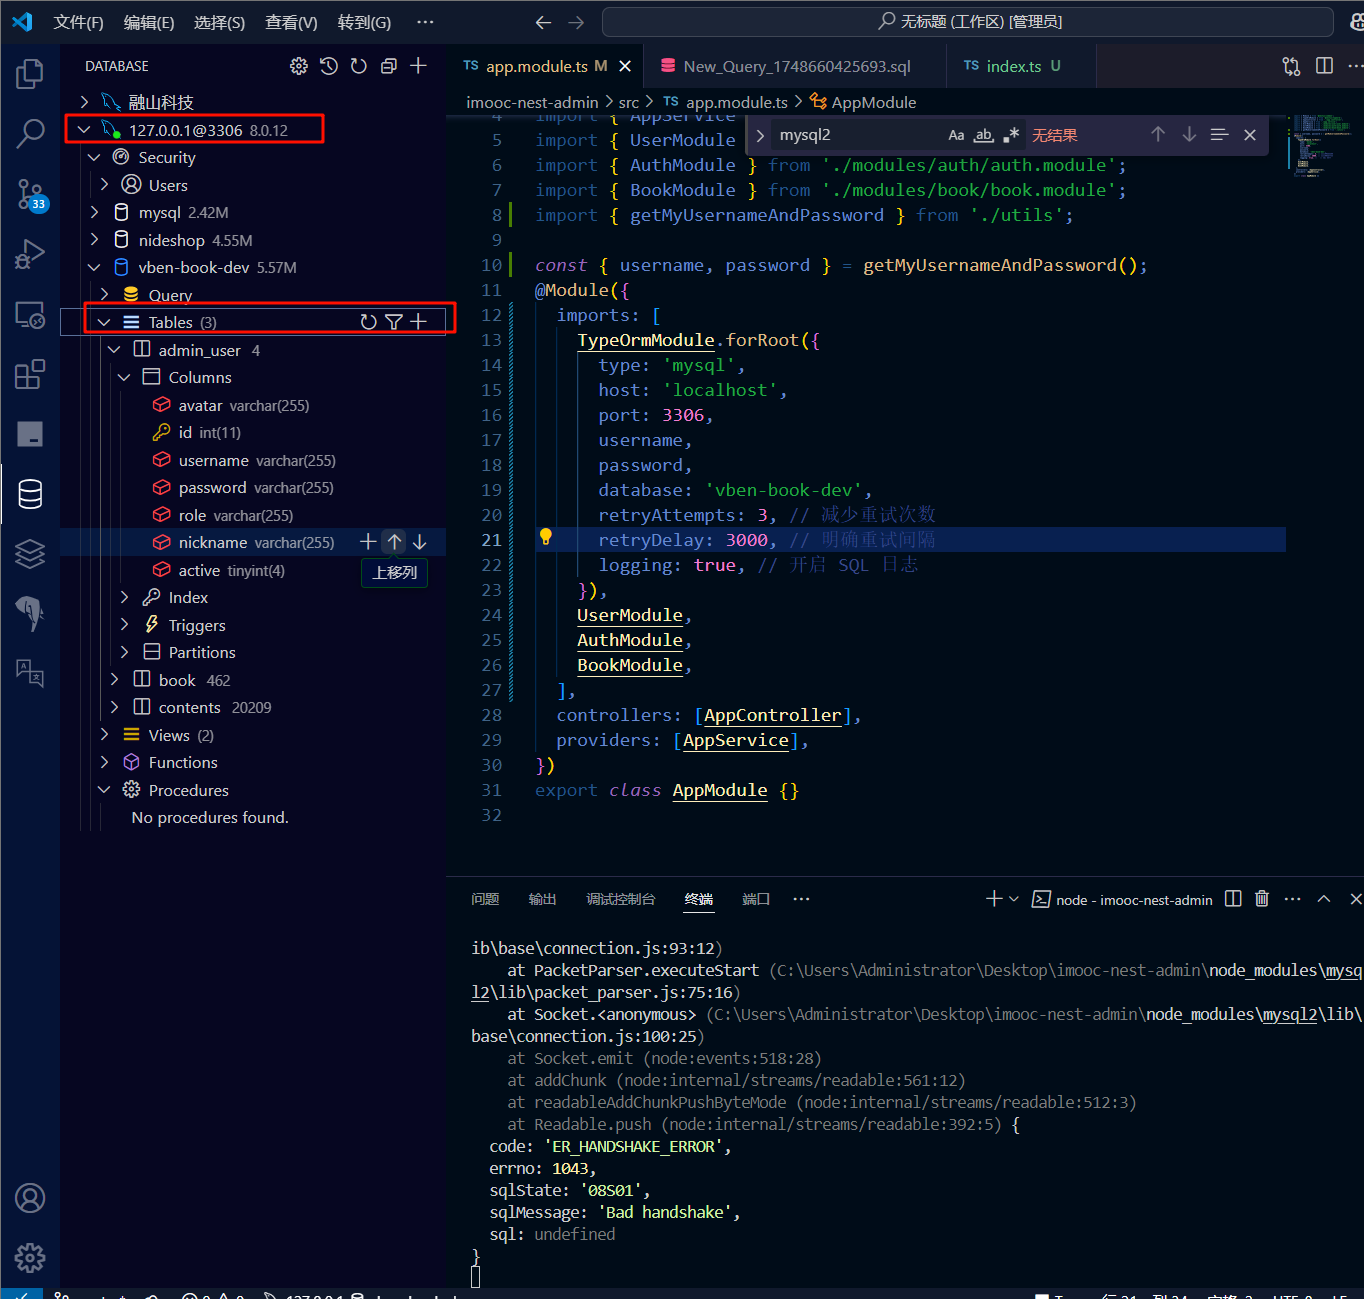Click the AppModule breadcrumb

(873, 102)
